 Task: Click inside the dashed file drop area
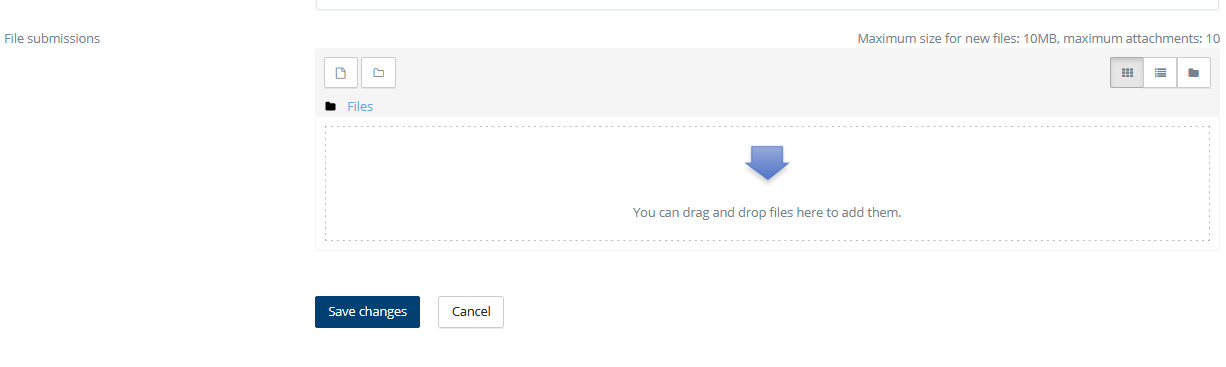[x=767, y=184]
